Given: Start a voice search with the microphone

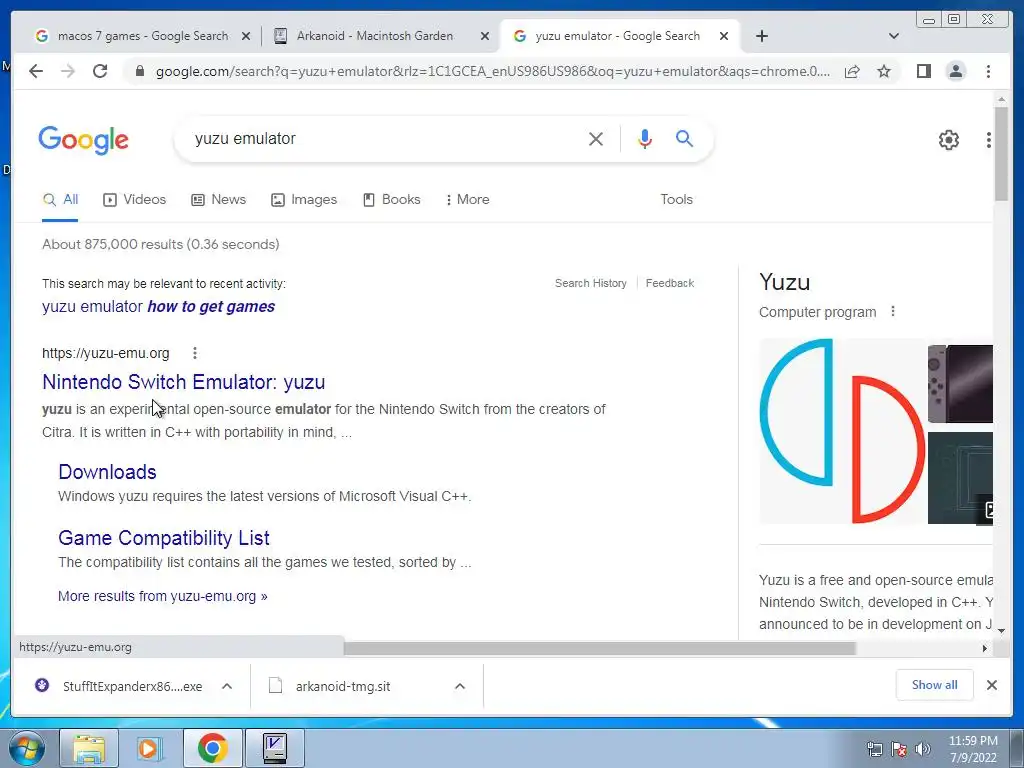Looking at the screenshot, I should pos(645,138).
